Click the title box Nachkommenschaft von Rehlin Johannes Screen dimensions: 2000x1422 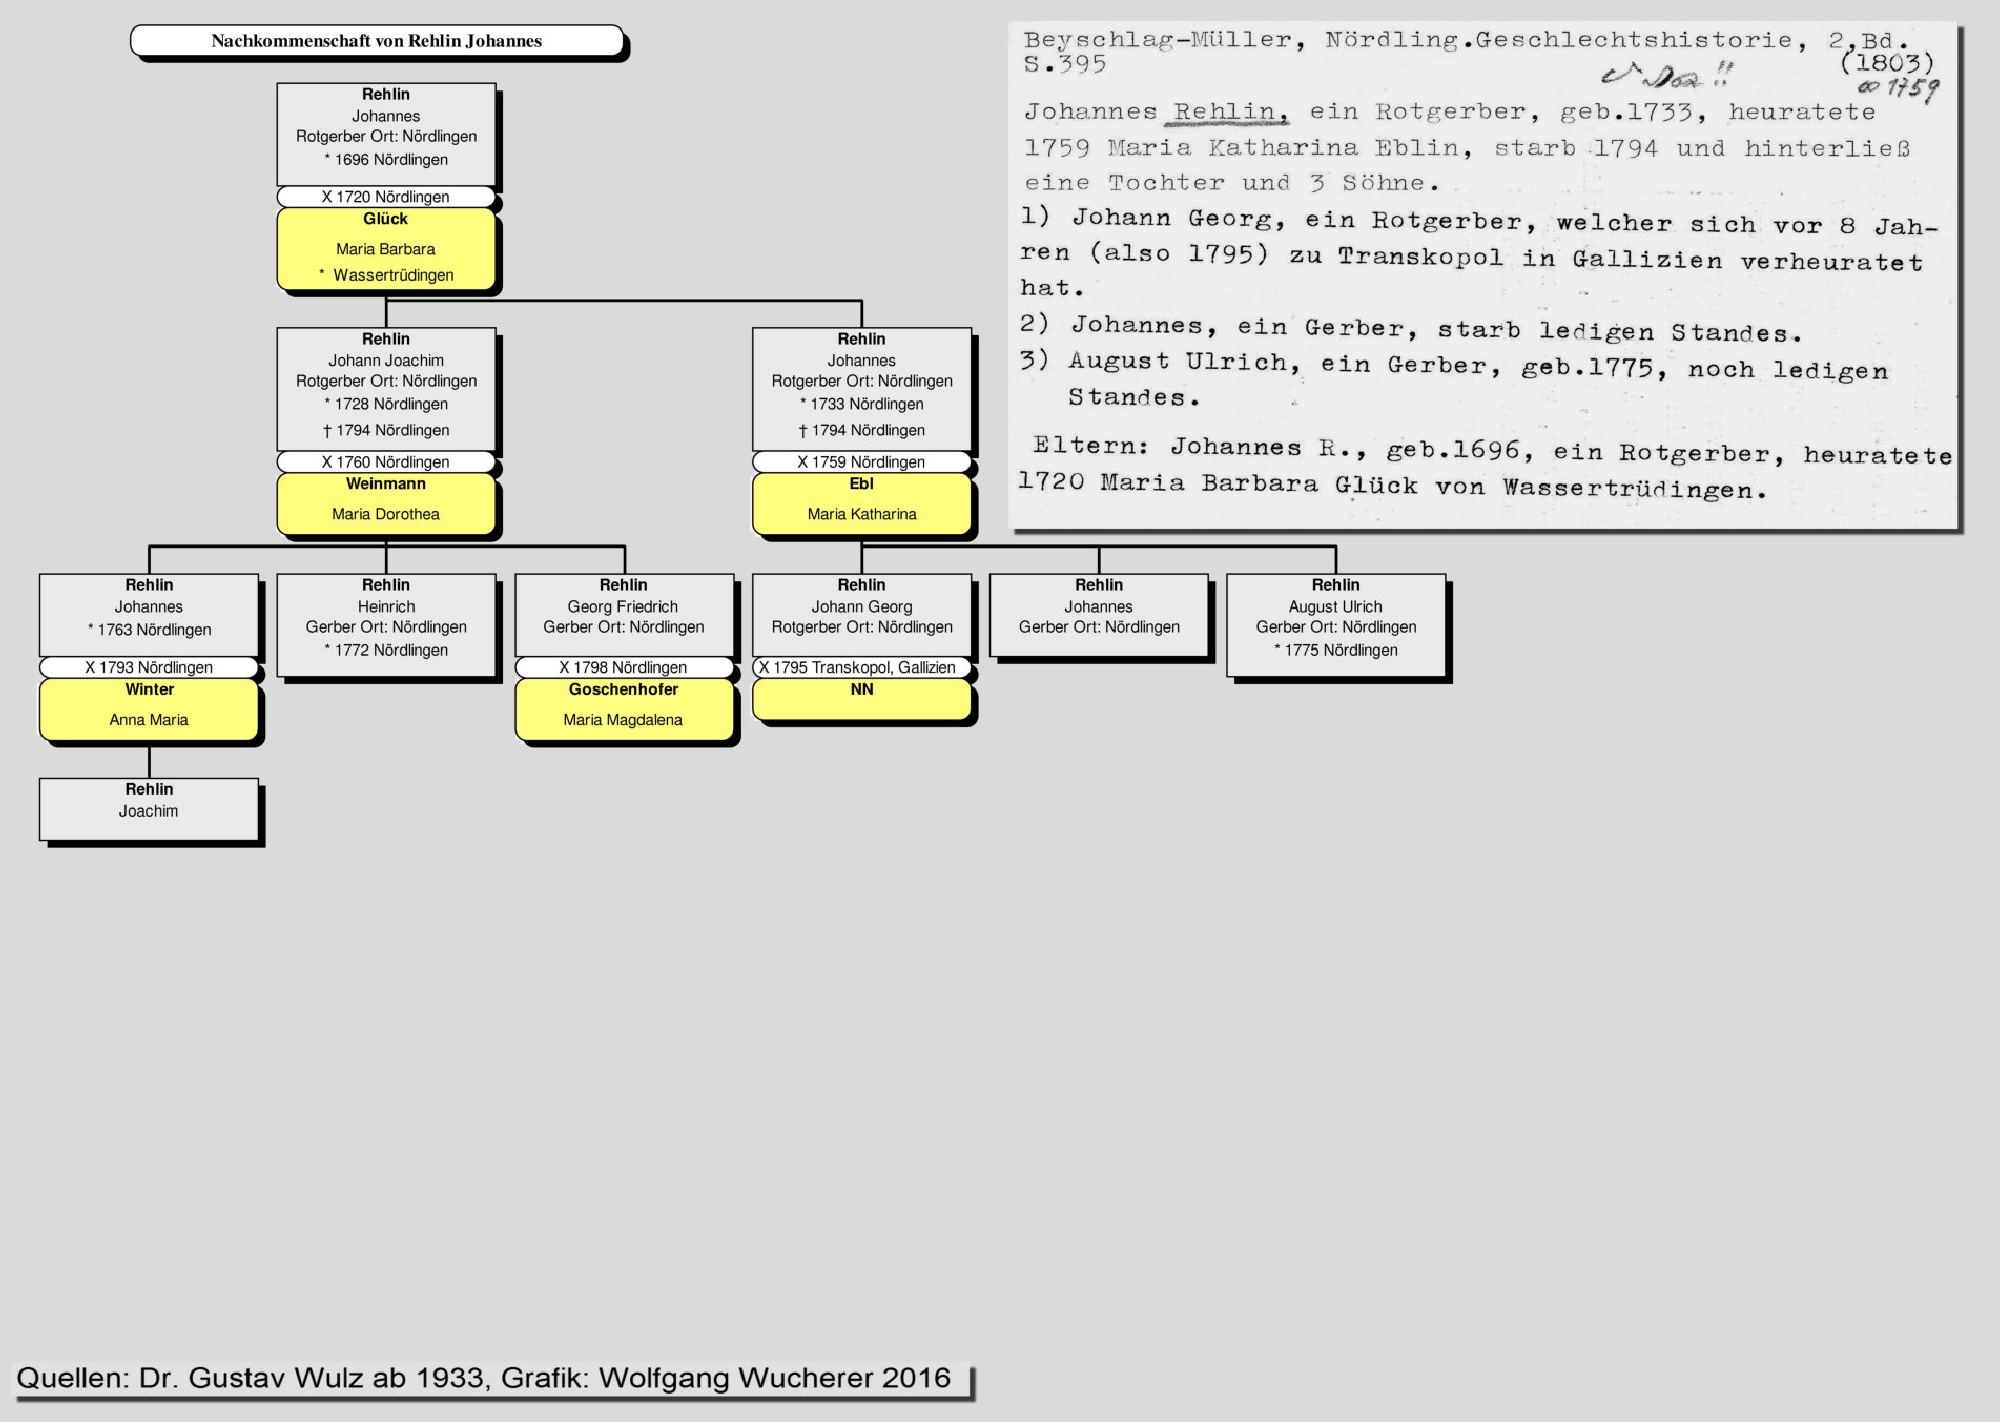tap(376, 41)
